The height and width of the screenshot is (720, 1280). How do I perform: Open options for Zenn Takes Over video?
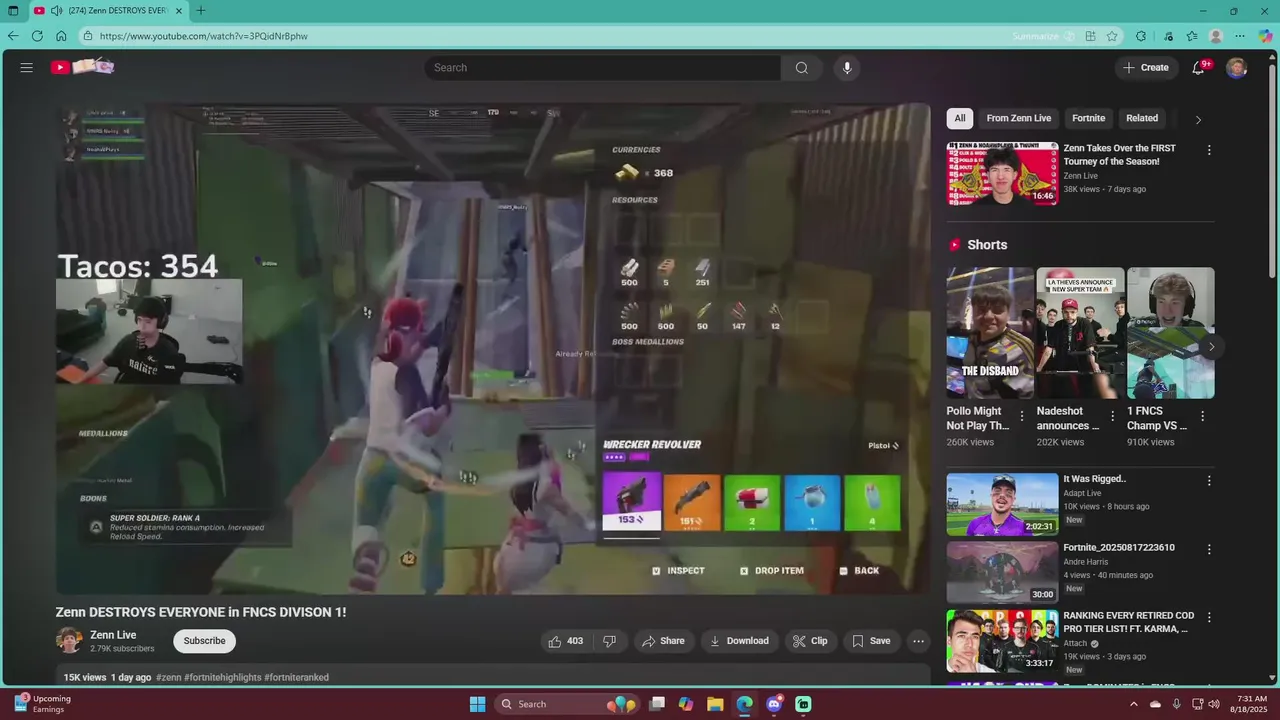(1209, 150)
